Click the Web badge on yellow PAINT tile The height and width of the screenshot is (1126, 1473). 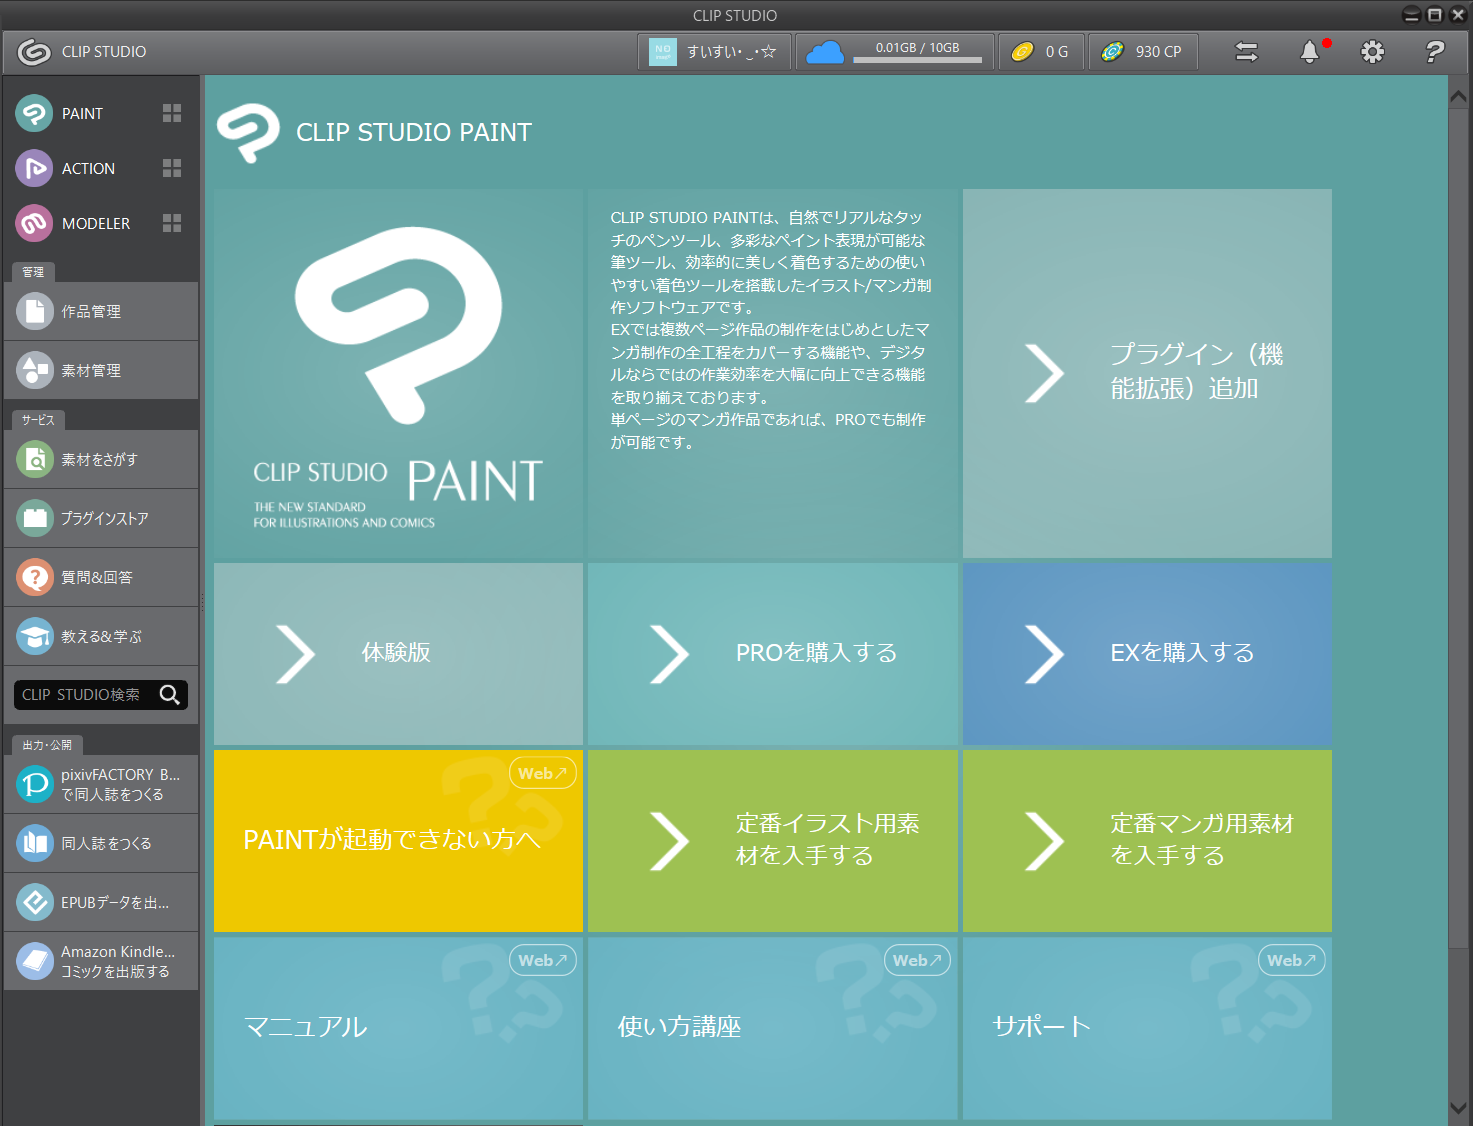(x=543, y=773)
